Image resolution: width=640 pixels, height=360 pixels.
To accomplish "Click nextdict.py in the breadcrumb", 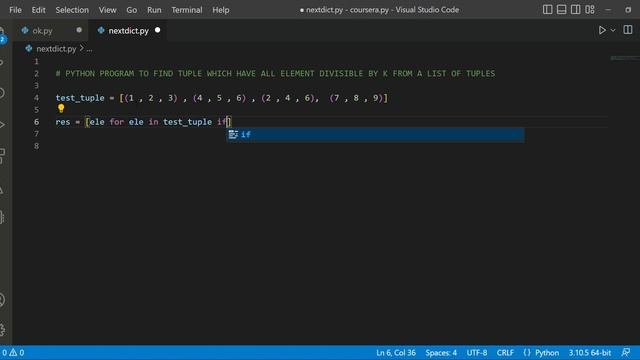I will coord(56,49).
